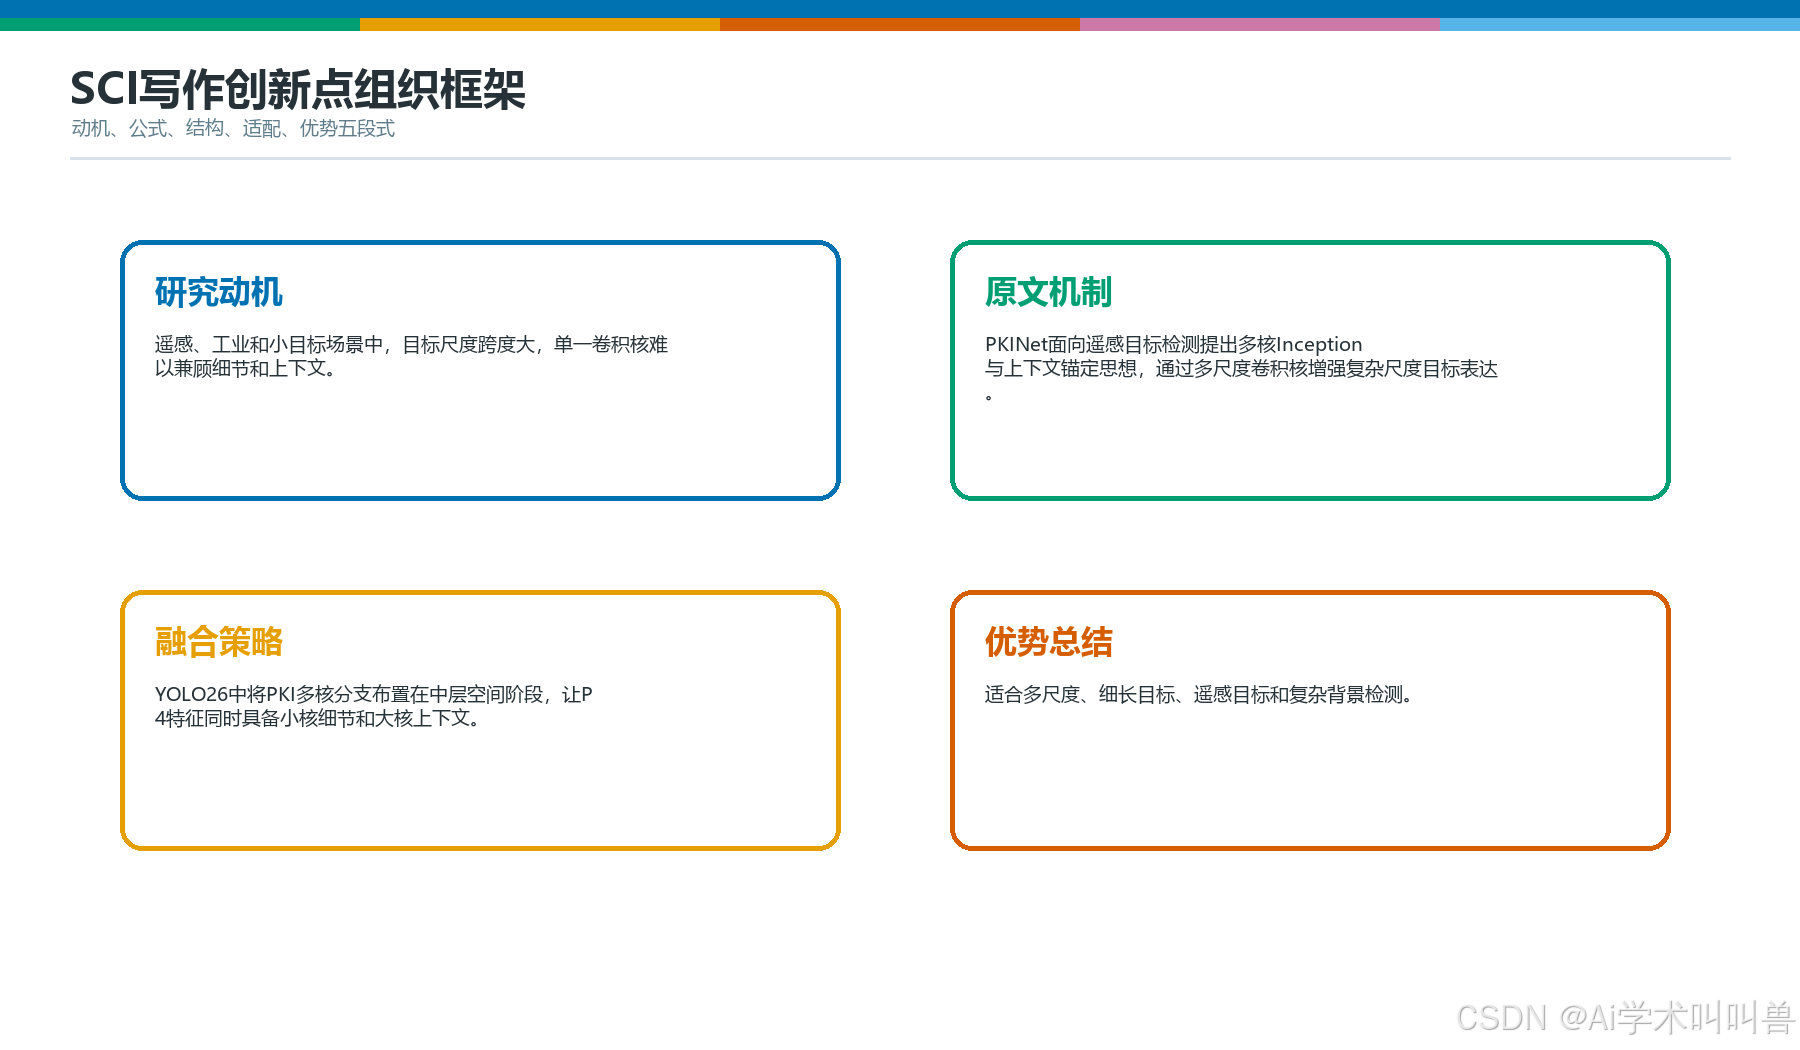The image size is (1800, 1050).
Task: Select the 研究动机 card heading
Action: tap(219, 292)
